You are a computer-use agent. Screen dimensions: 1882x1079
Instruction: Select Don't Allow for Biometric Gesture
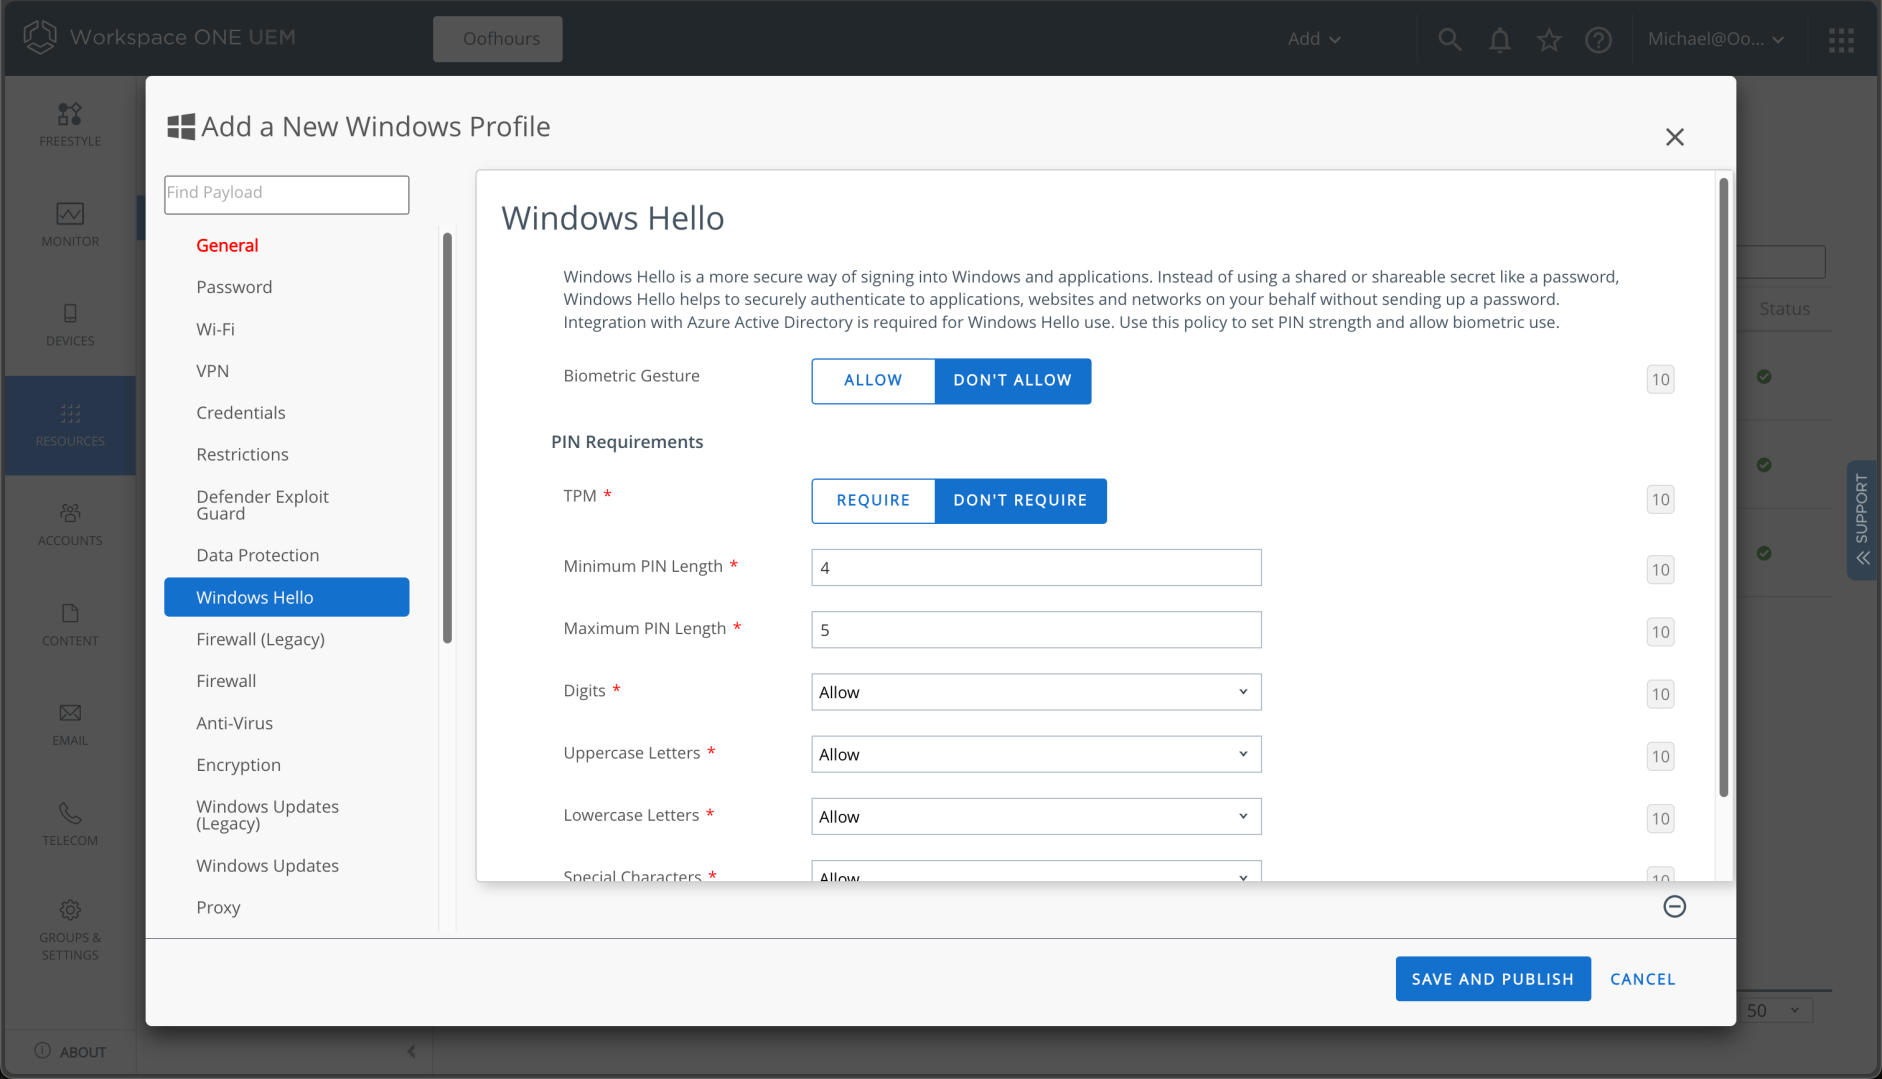(x=1012, y=380)
